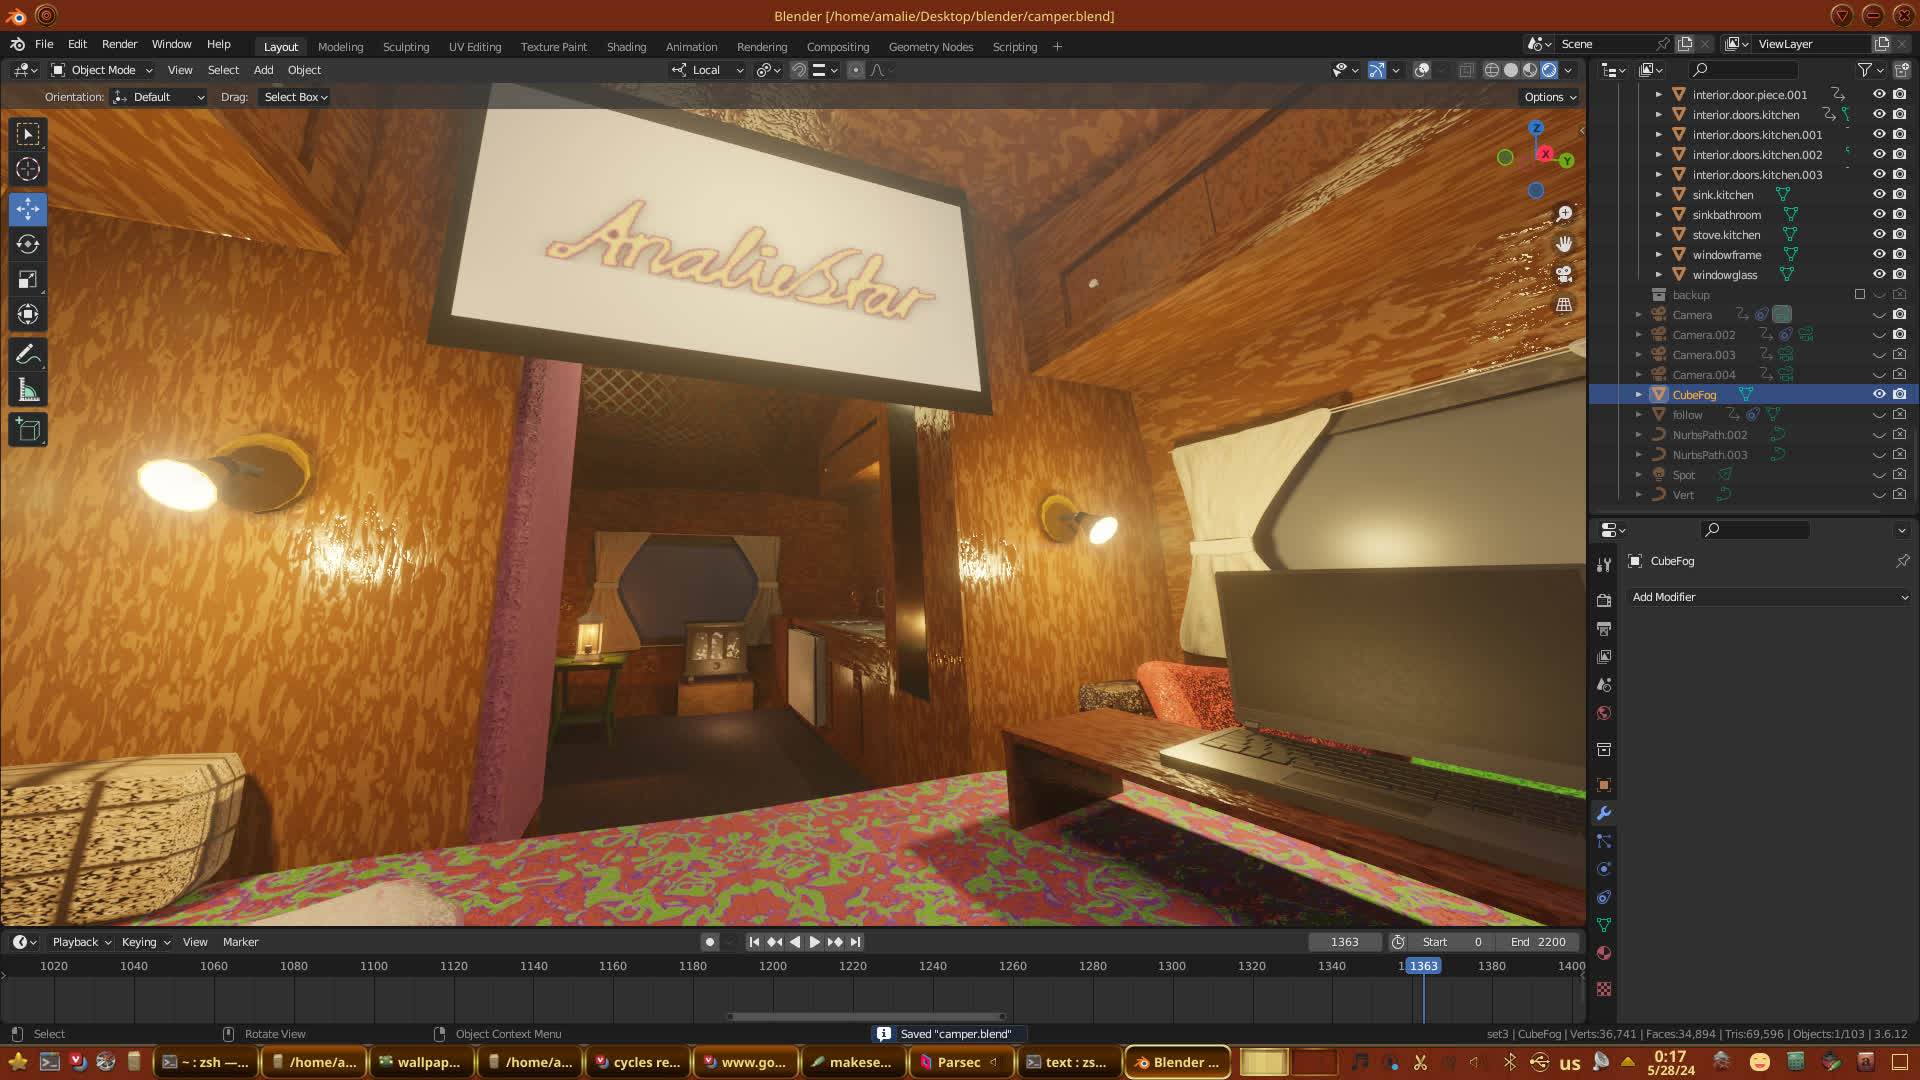This screenshot has width=1920, height=1080.
Task: Select the 3D Cursor tool
Action: click(x=28, y=169)
